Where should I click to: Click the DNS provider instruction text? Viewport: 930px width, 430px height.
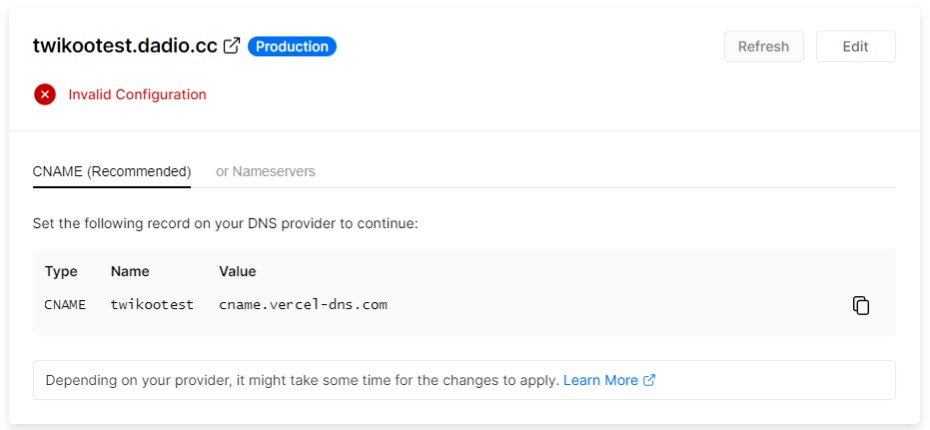coord(225,223)
